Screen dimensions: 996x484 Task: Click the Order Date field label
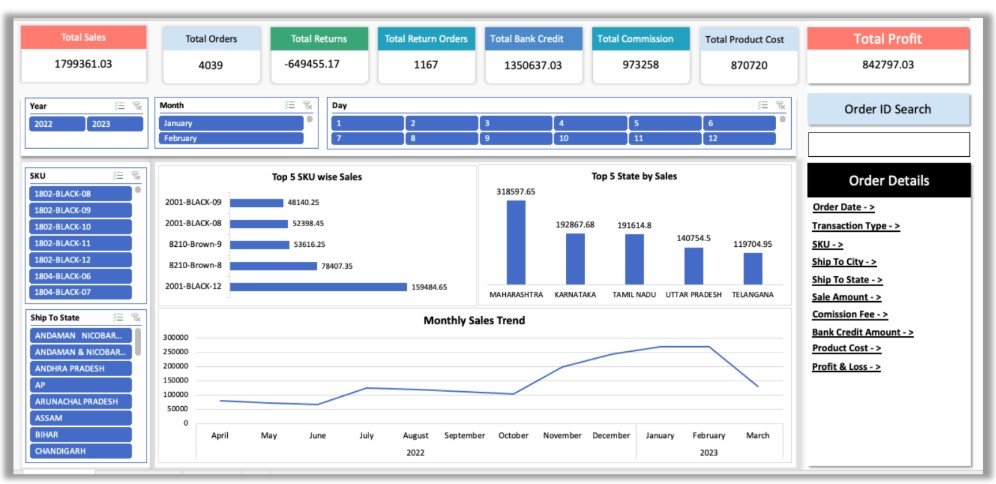tap(844, 207)
